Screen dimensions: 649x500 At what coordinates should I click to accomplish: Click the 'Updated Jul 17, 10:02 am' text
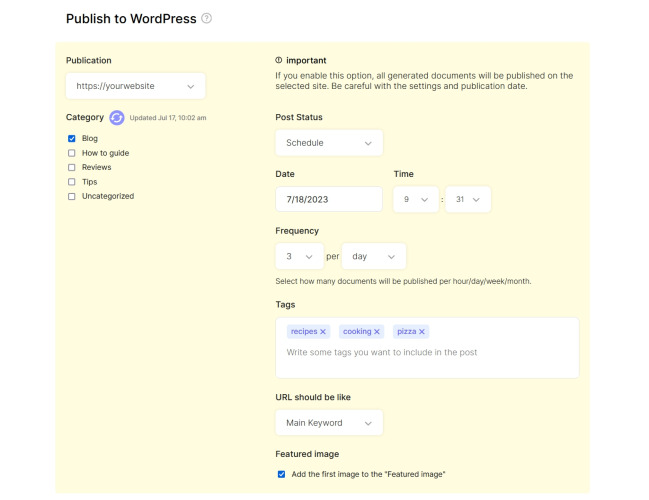[x=168, y=118]
